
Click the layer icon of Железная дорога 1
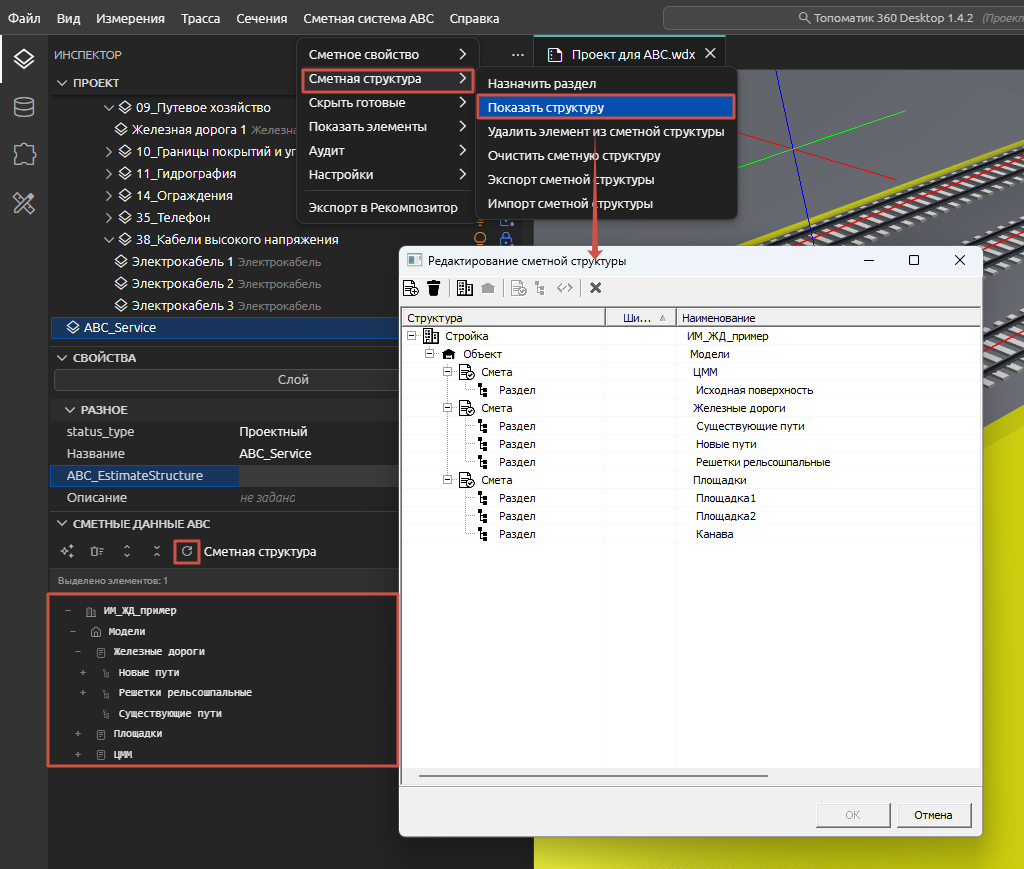[121, 129]
